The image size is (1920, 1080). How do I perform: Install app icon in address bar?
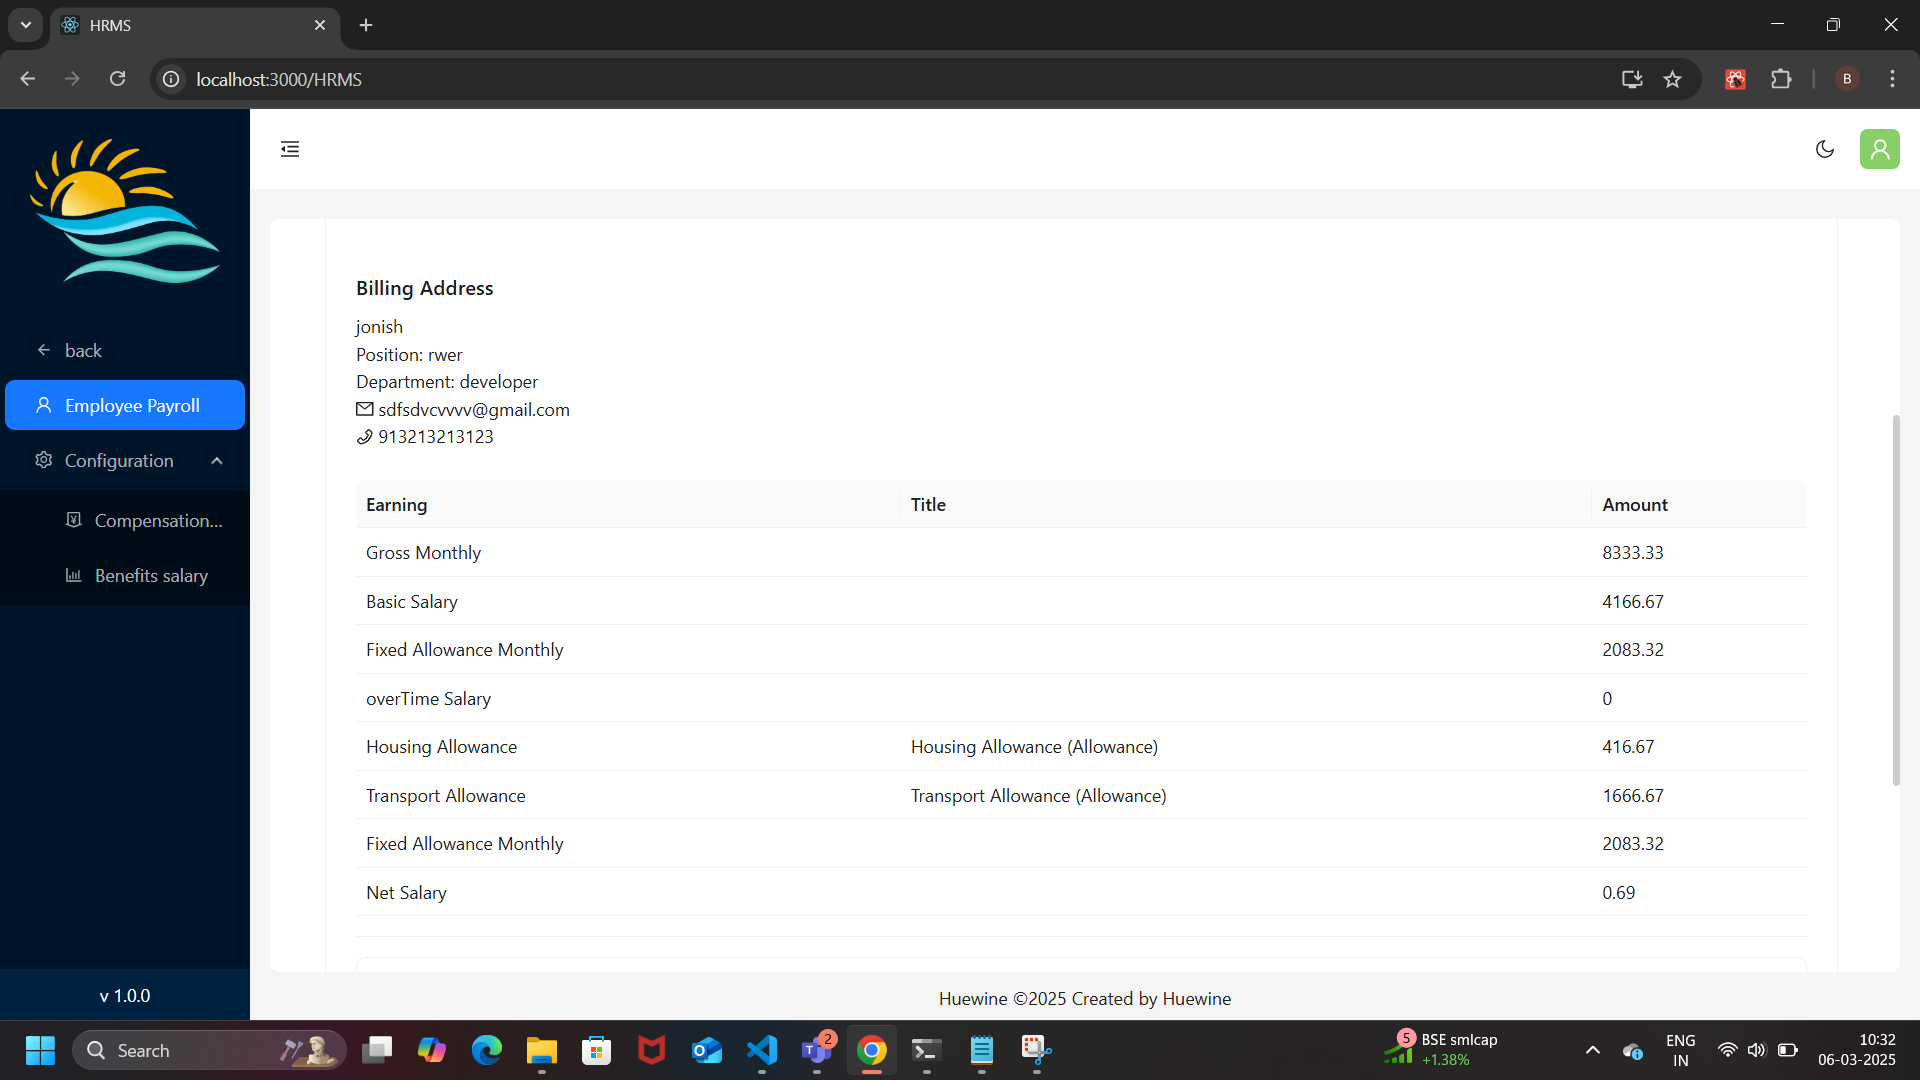(1632, 79)
